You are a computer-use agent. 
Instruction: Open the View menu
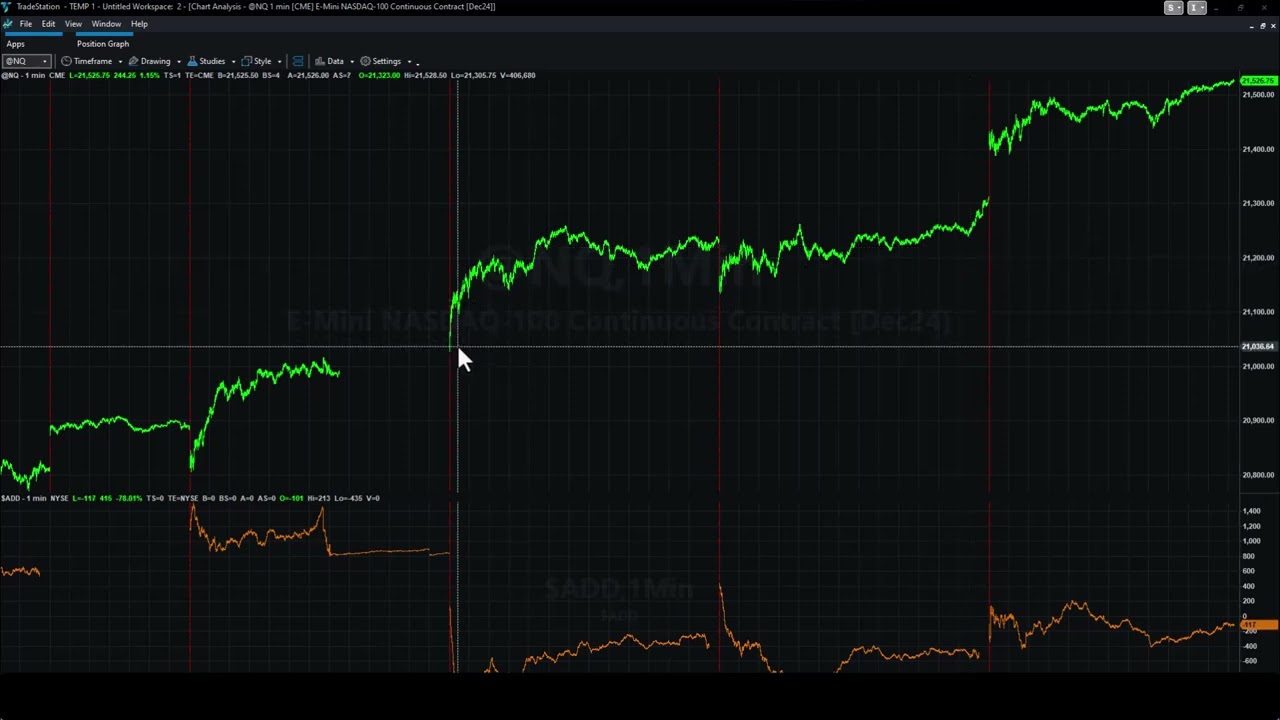click(73, 24)
